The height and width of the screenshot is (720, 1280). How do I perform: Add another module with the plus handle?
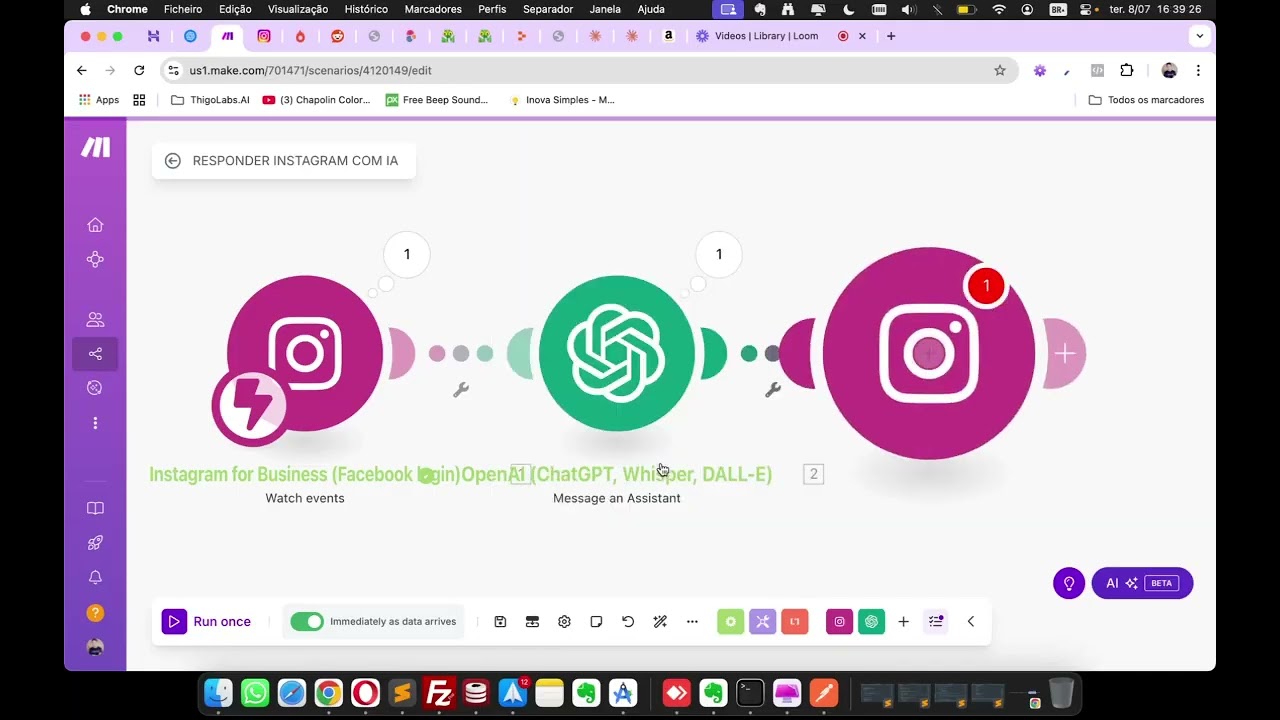pos(1064,353)
